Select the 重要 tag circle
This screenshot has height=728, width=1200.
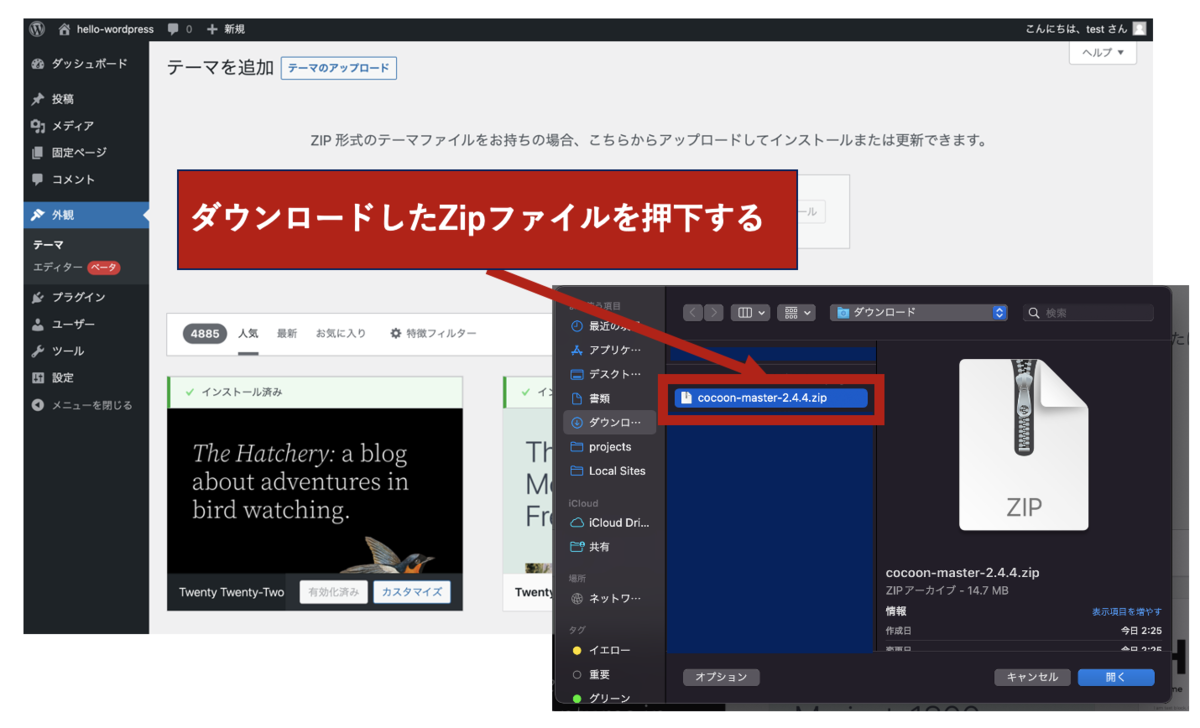point(576,675)
